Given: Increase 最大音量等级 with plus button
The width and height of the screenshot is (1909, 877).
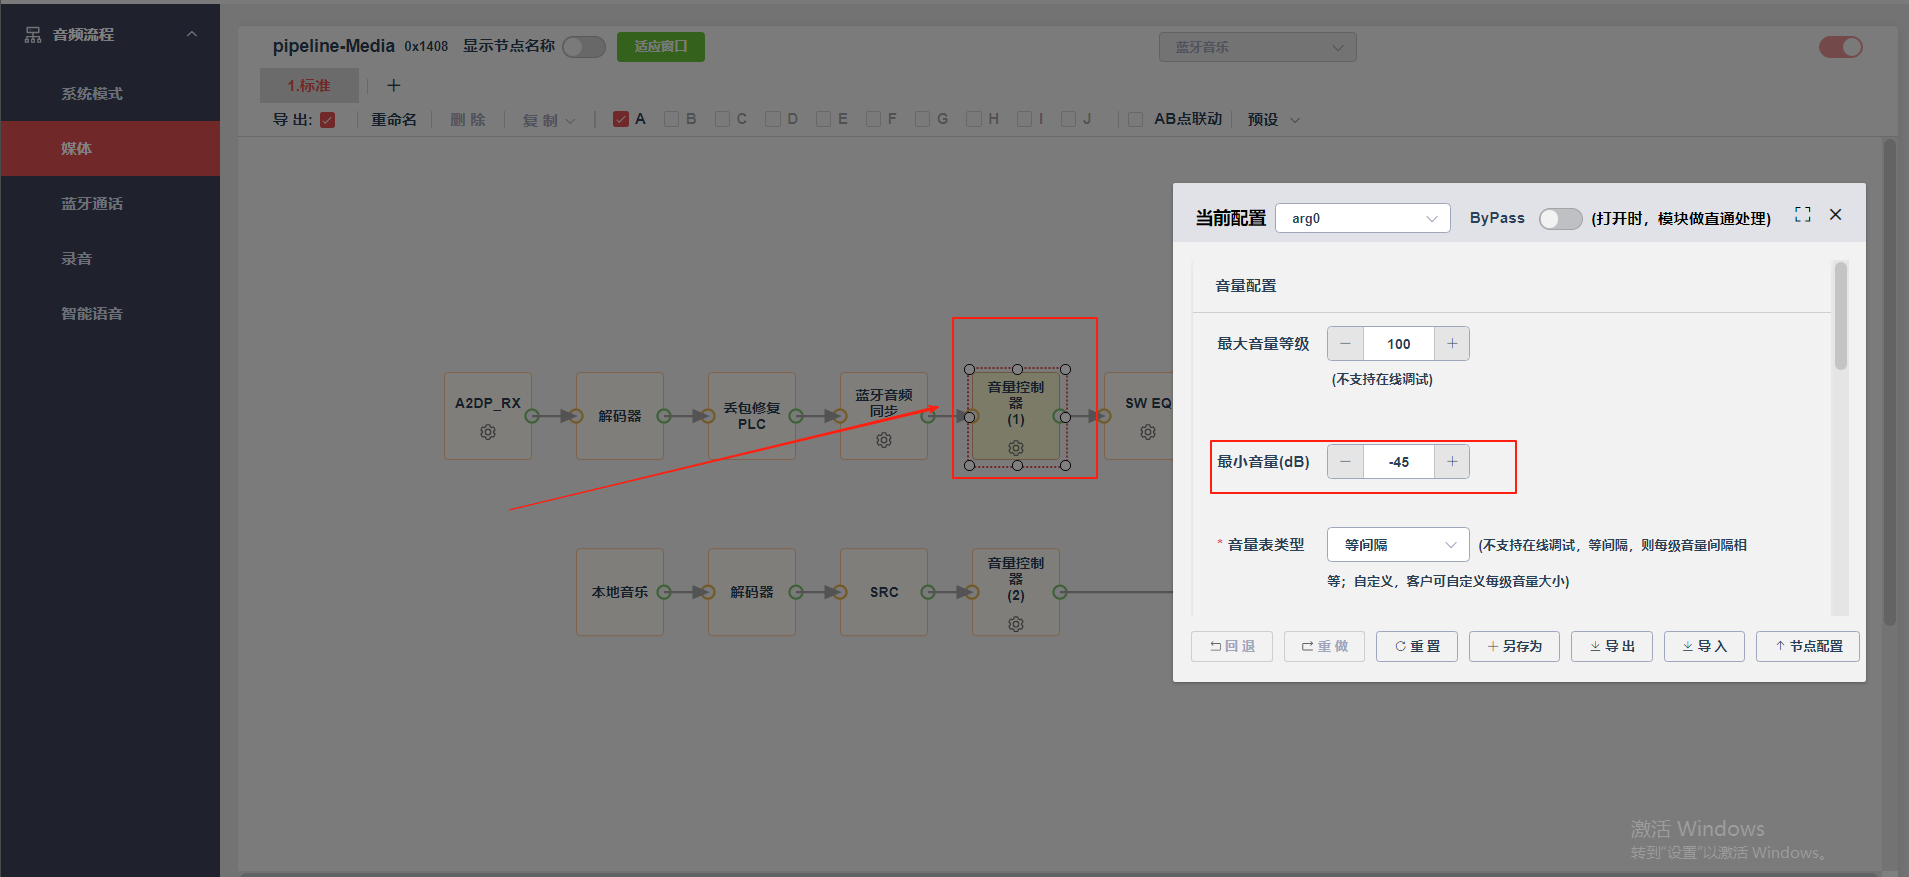Looking at the screenshot, I should coord(1452,344).
